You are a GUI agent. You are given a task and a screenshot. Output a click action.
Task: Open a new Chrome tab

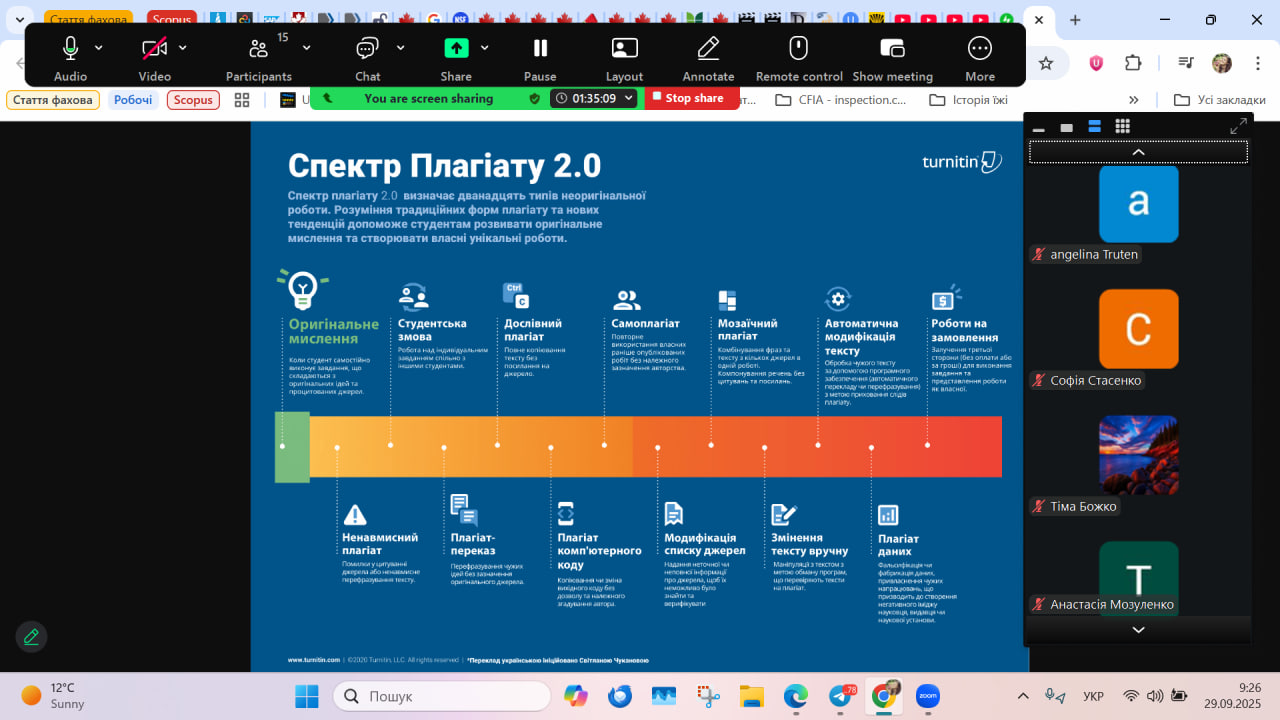click(1075, 20)
